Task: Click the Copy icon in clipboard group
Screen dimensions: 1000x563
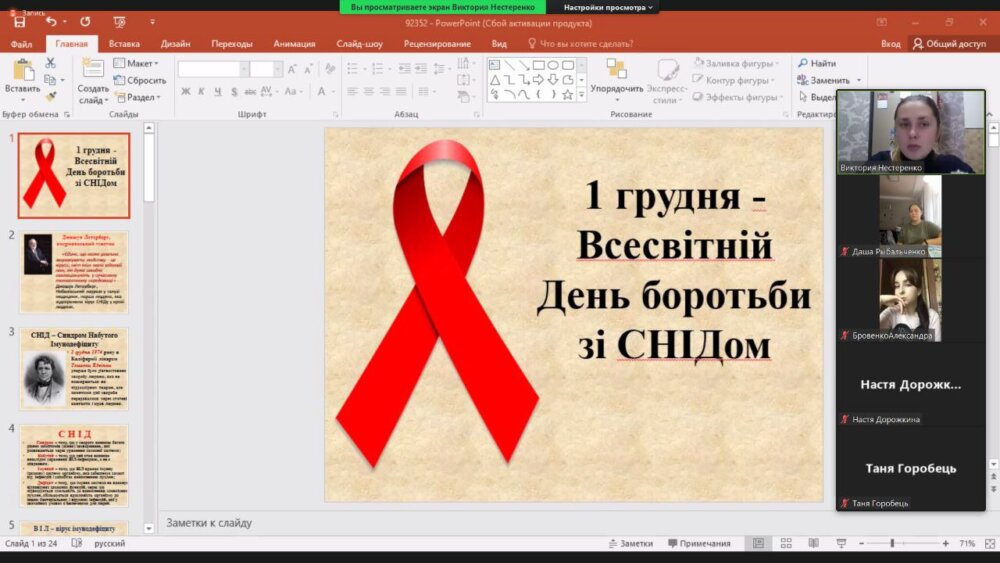Action: (50, 80)
